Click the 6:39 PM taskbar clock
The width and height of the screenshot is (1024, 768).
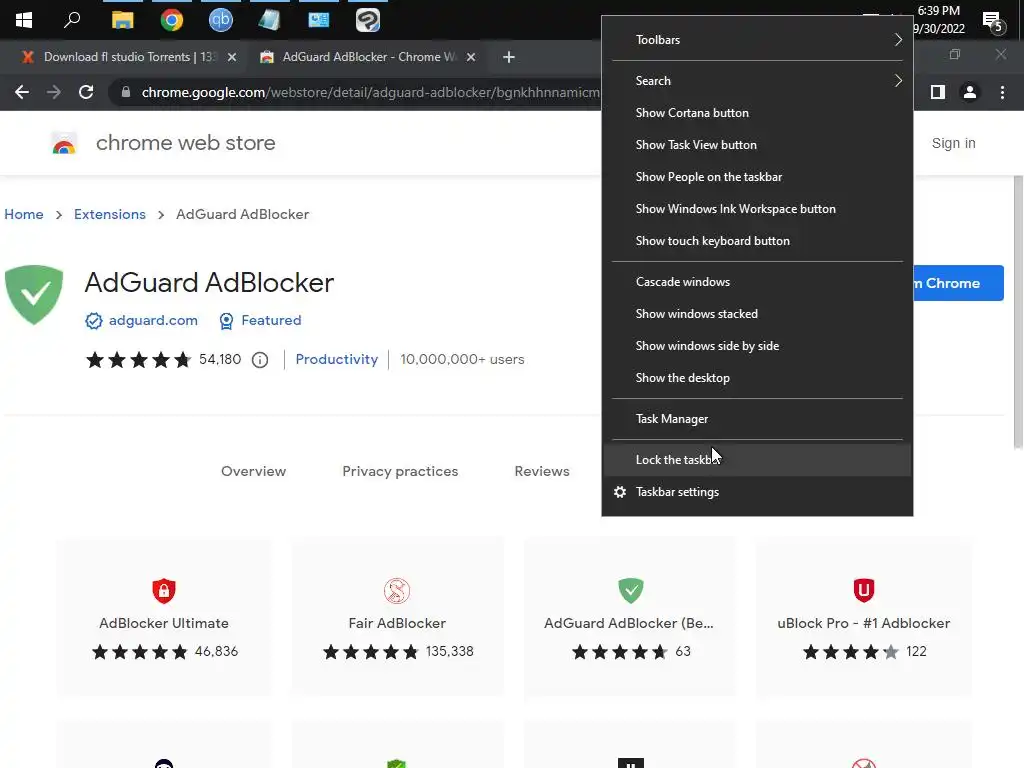tap(938, 11)
